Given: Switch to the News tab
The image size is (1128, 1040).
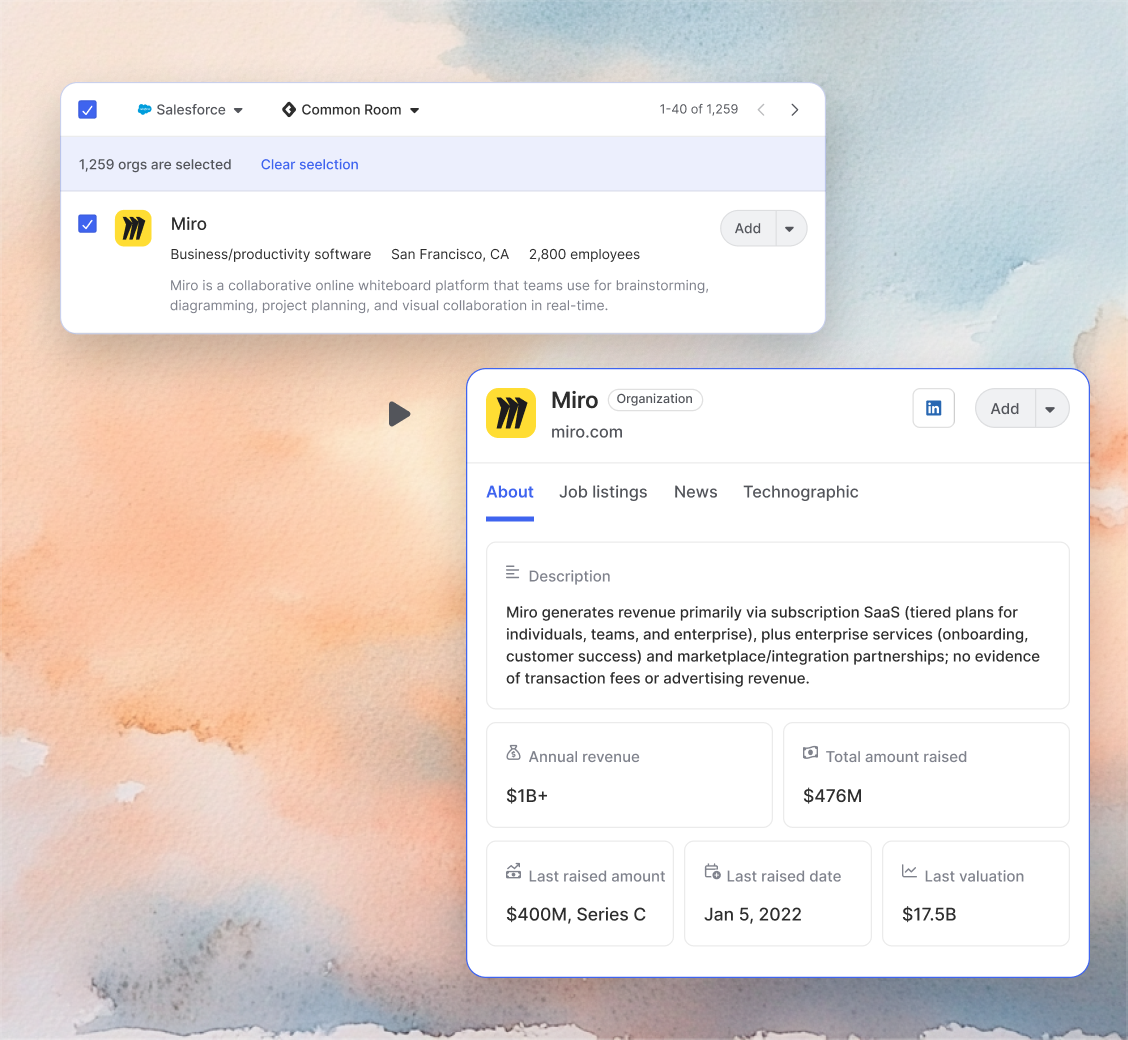Looking at the screenshot, I should click(696, 492).
